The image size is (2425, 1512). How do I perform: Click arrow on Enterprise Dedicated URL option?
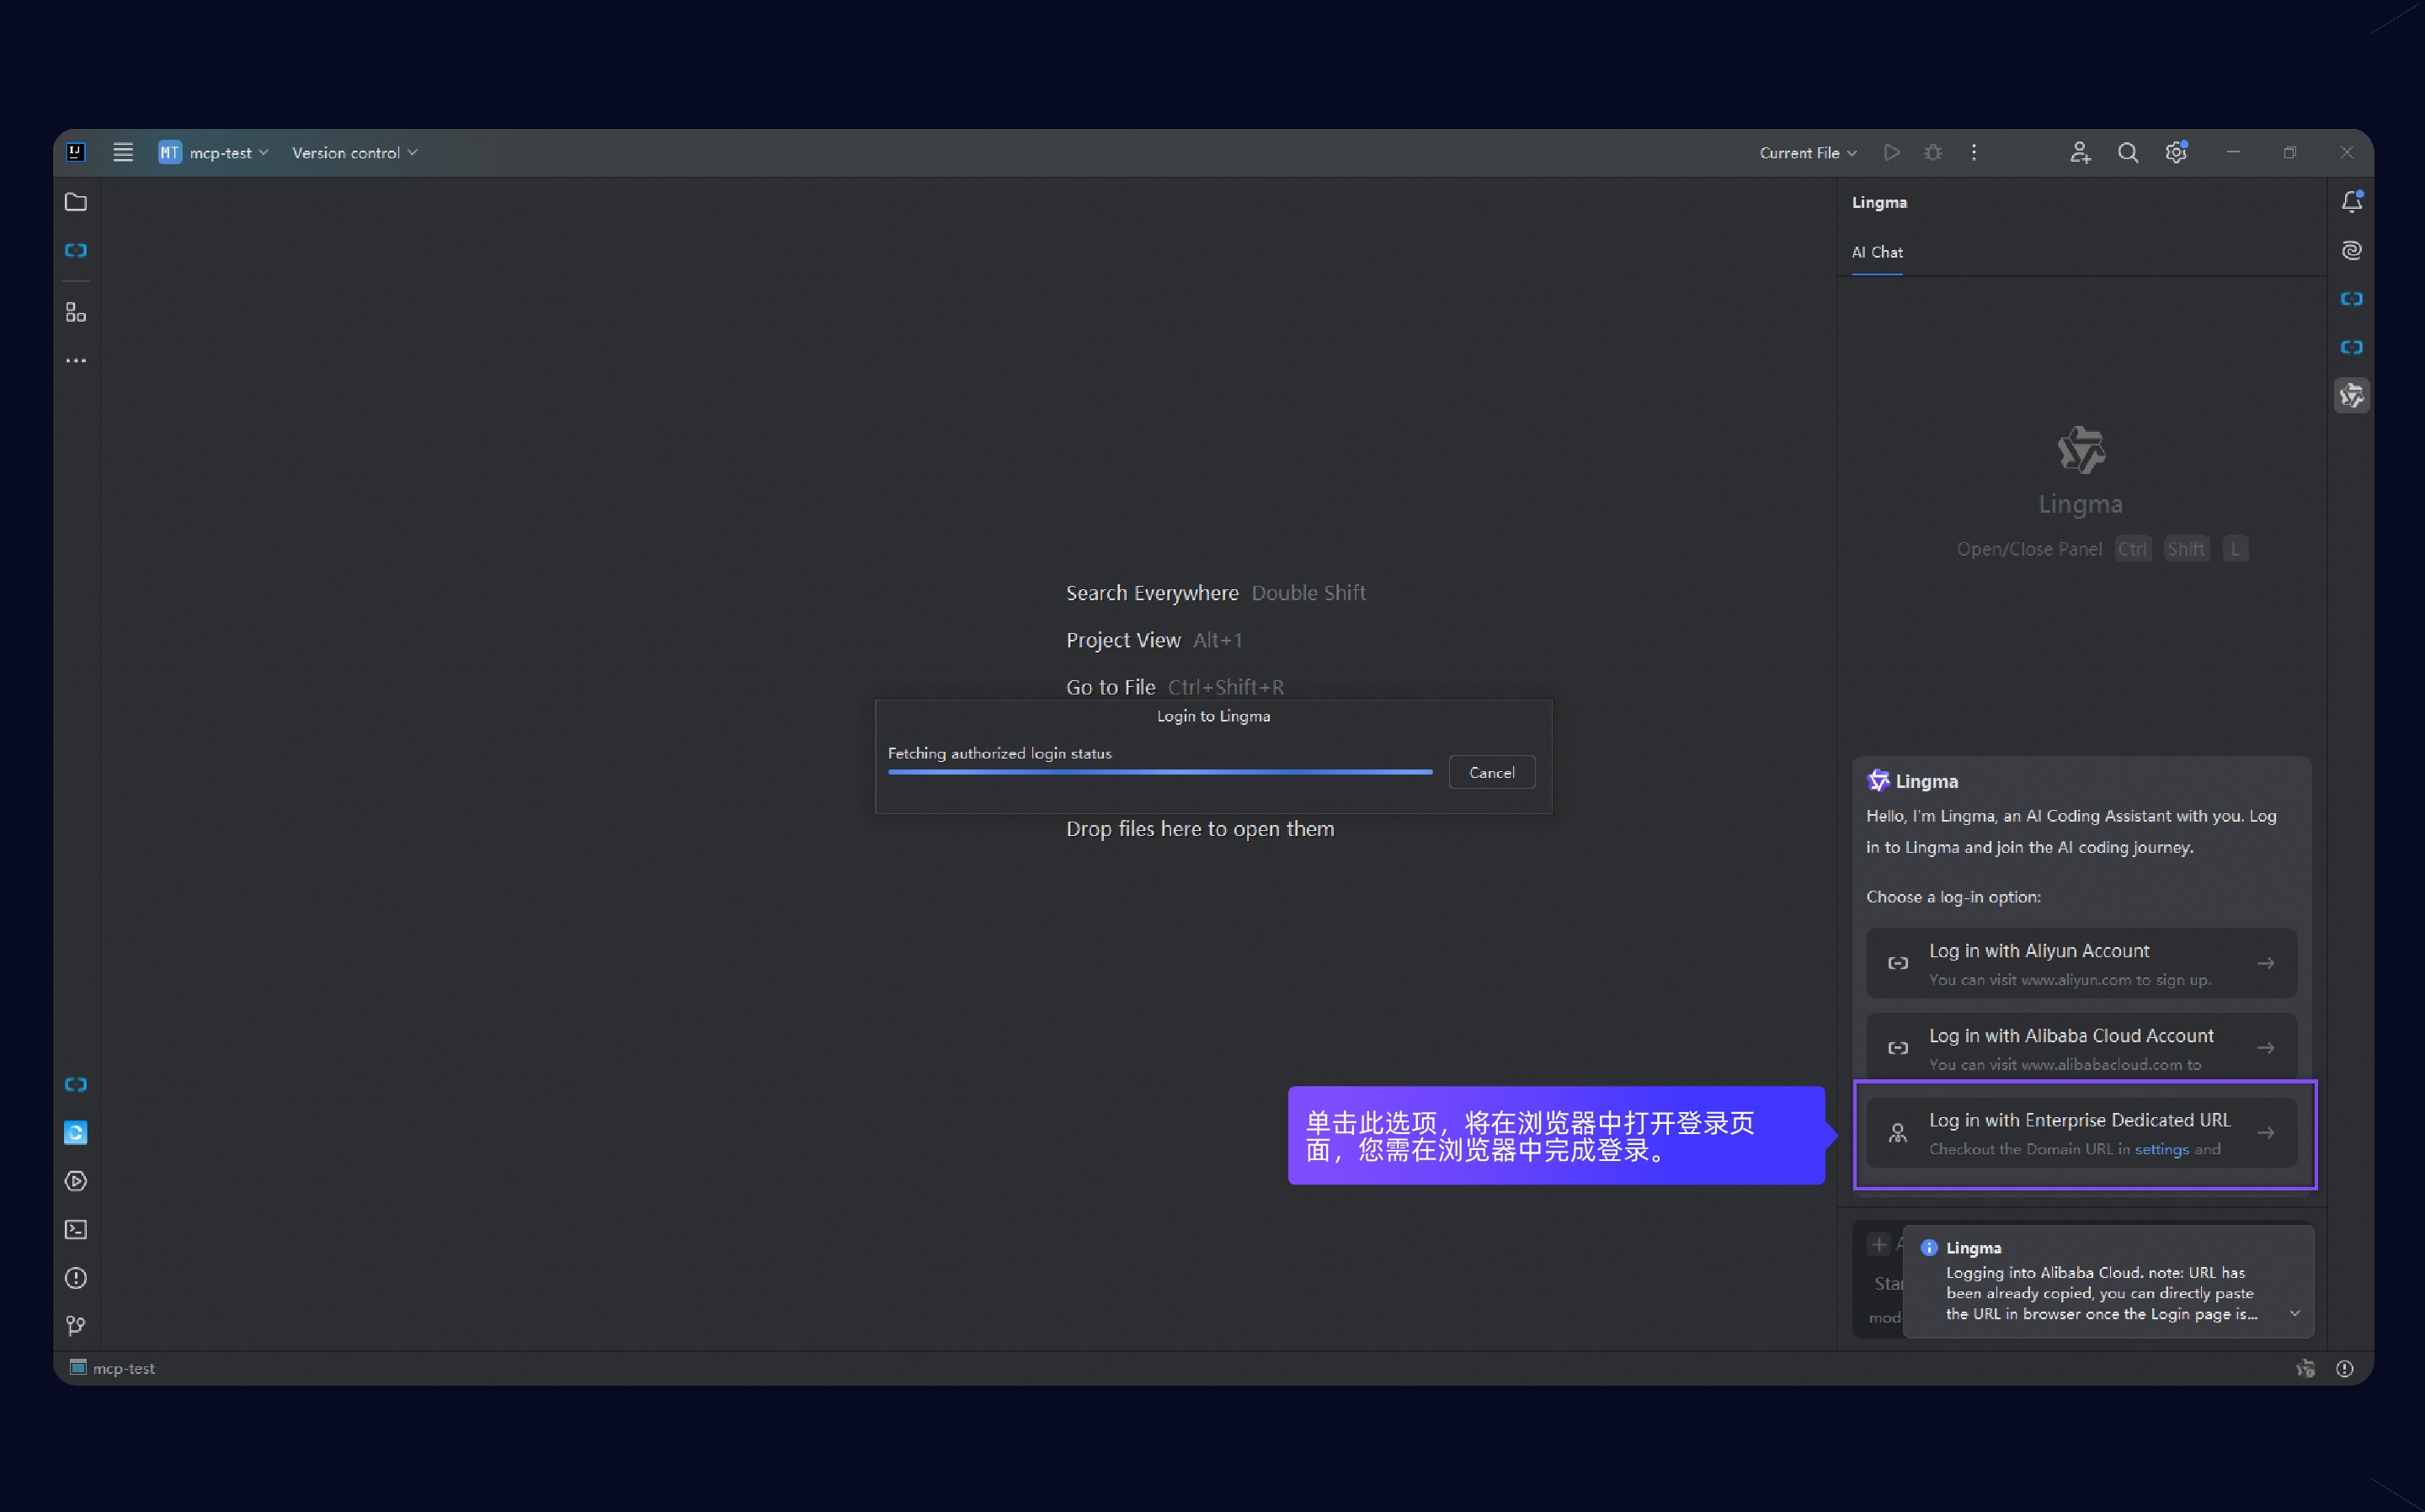click(2266, 1133)
